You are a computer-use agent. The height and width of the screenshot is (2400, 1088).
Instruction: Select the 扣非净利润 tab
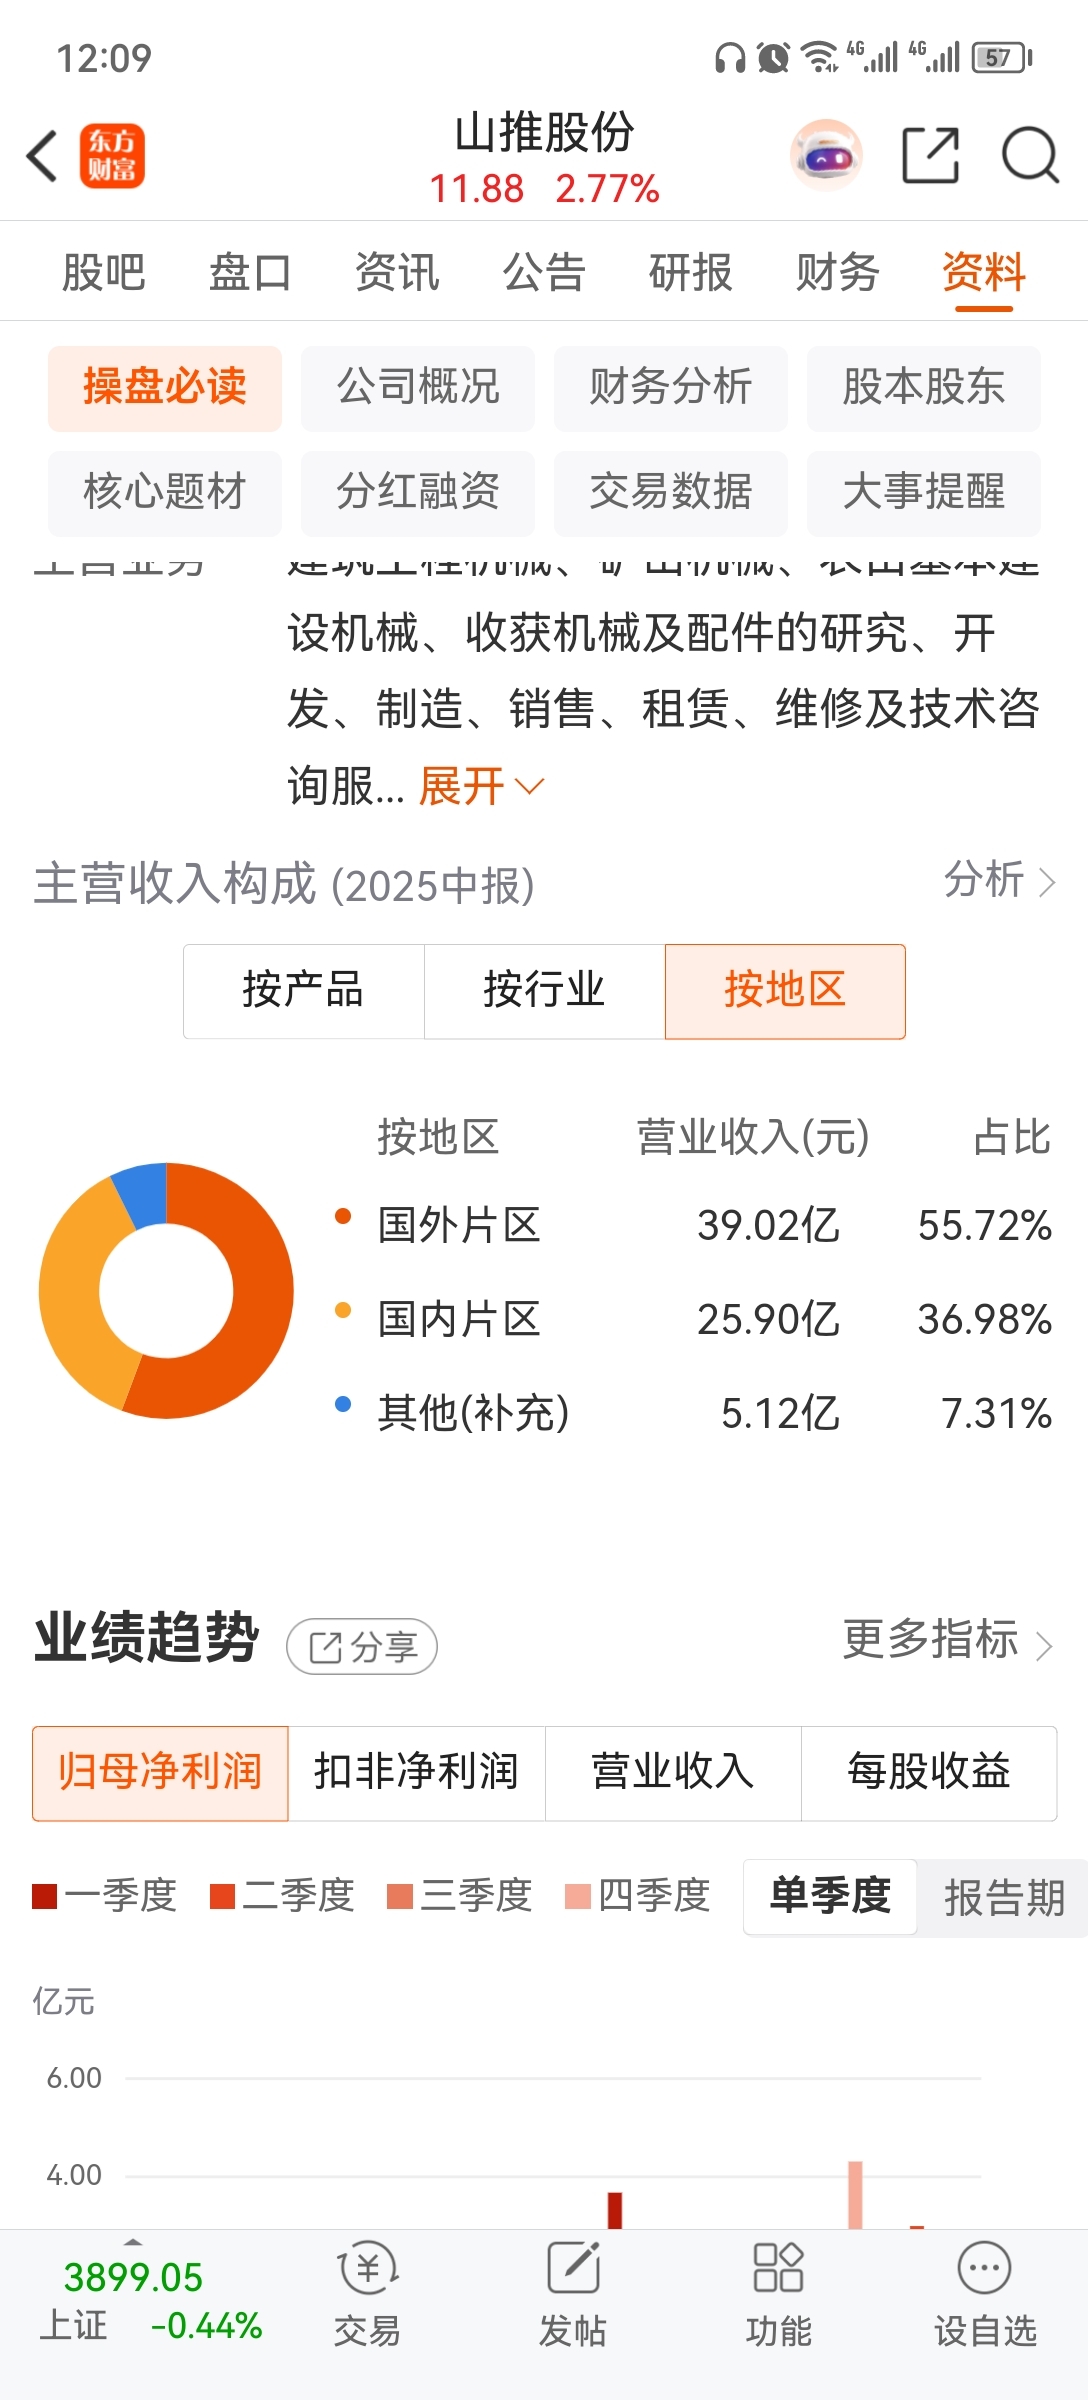[x=416, y=1772]
